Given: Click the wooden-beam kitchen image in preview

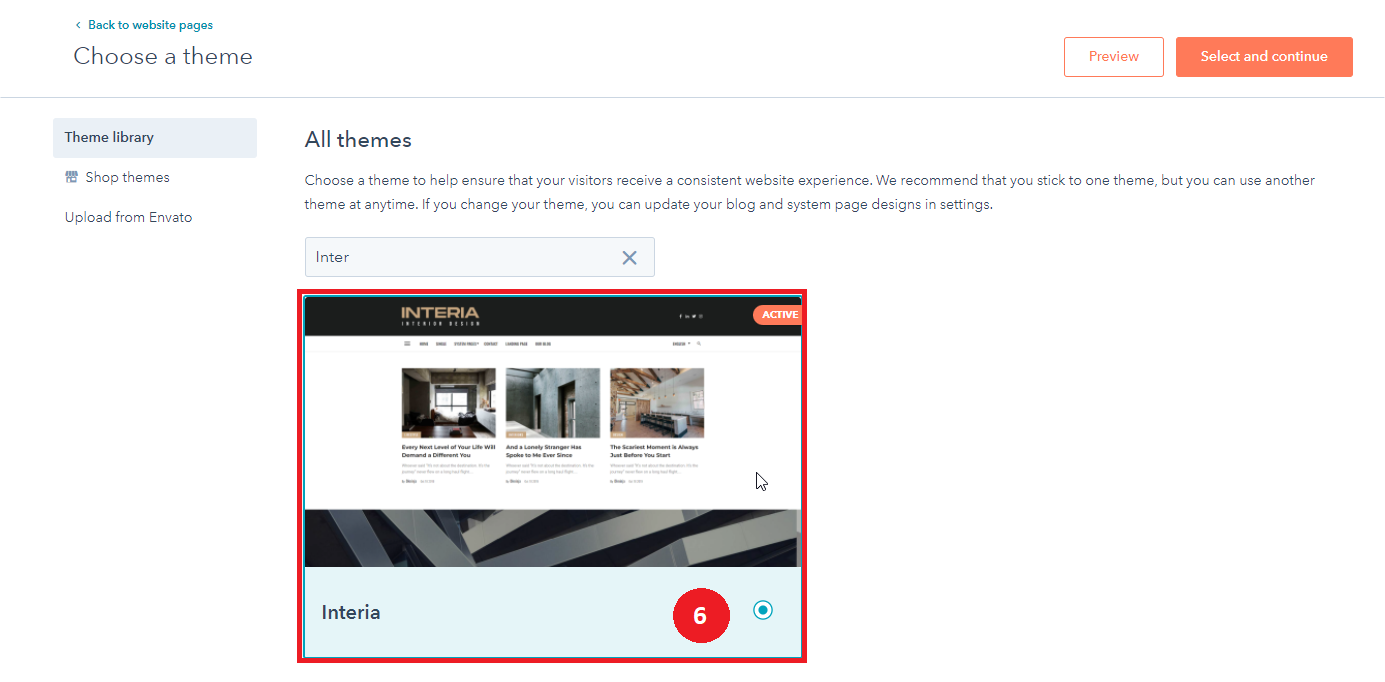Looking at the screenshot, I should pos(656,403).
